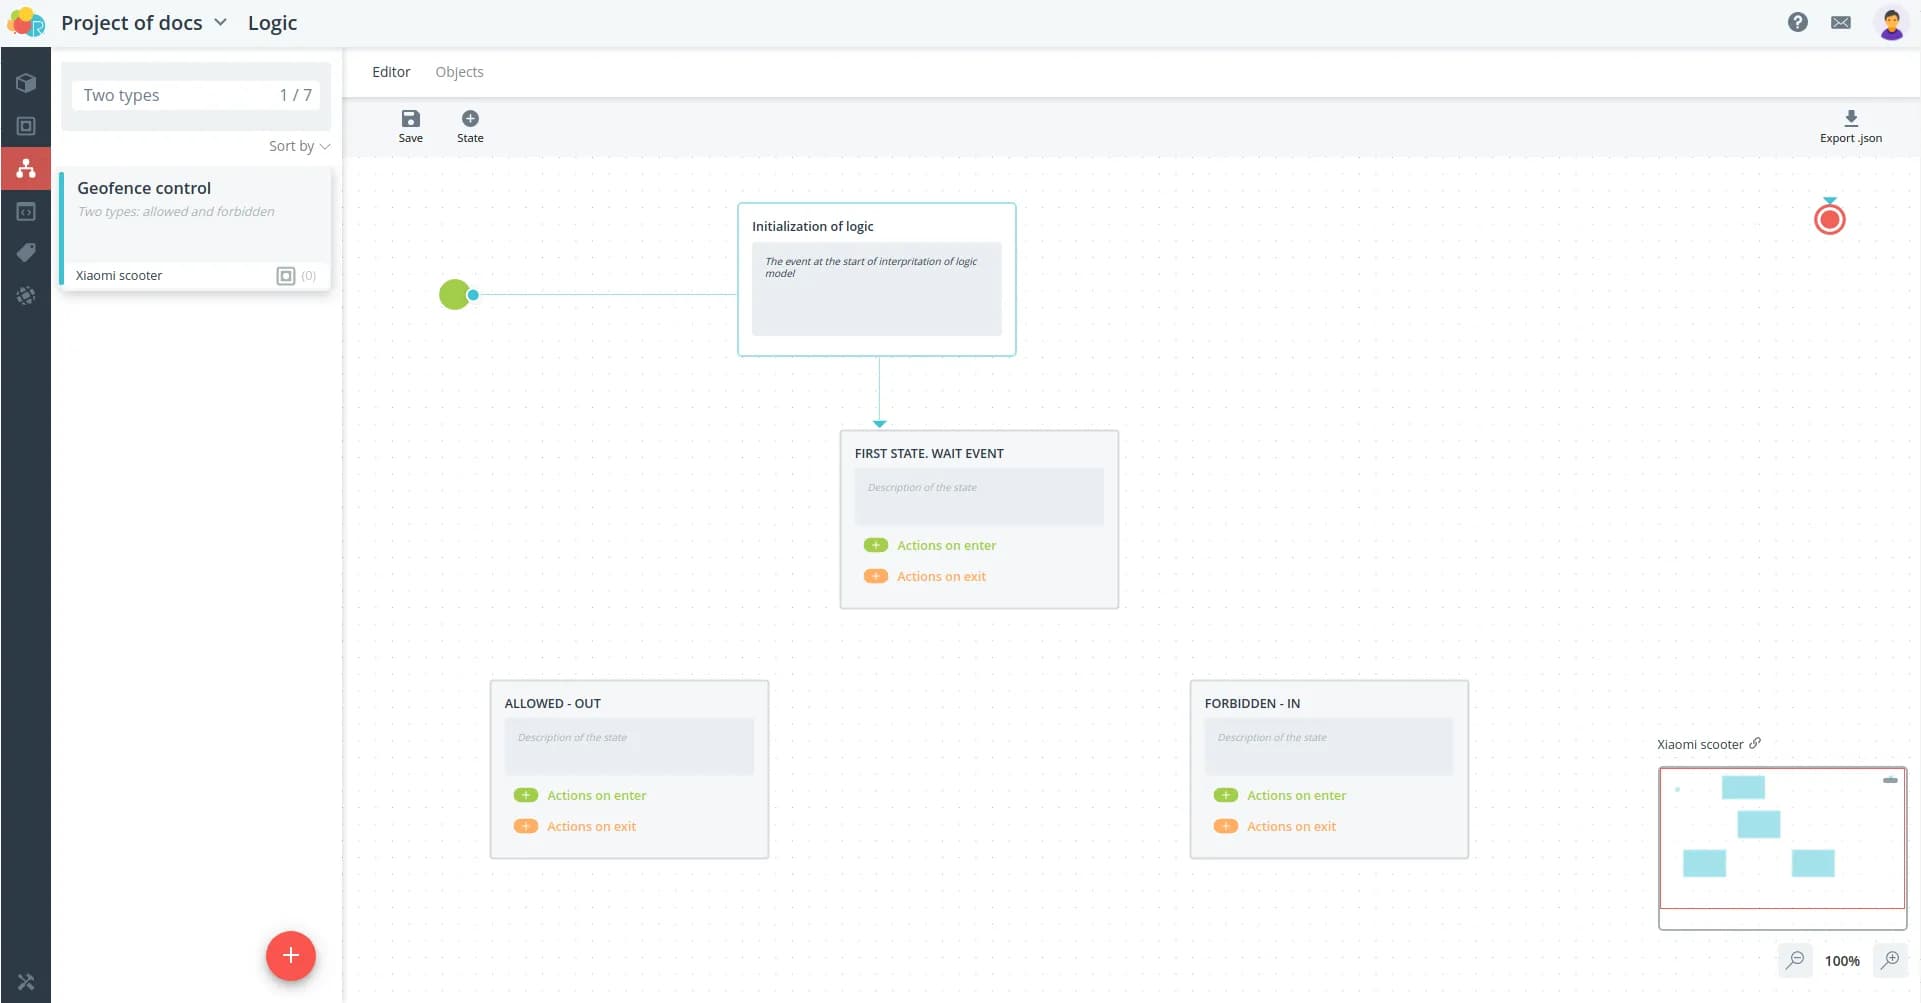Viewport: 1921px width, 1003px height.
Task: Add Actions on exit in FORBIDDEN - IN
Action: click(1226, 826)
